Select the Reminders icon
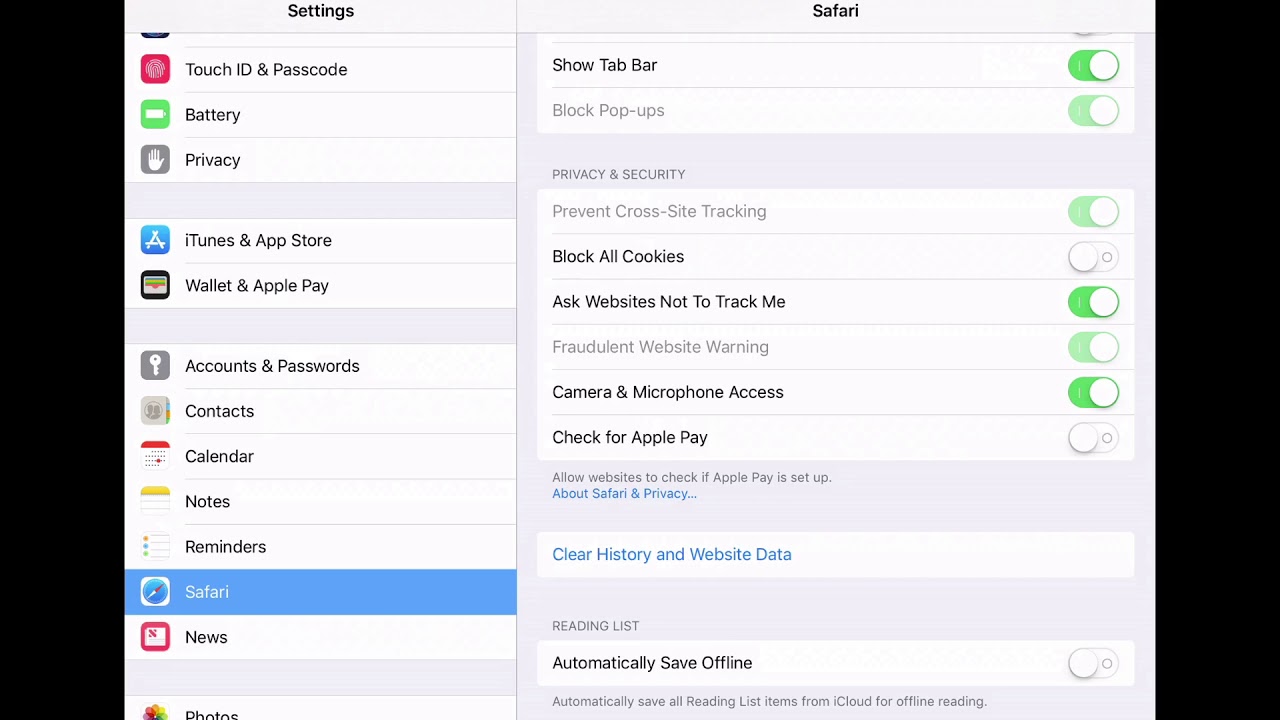The height and width of the screenshot is (720, 1280). [155, 546]
